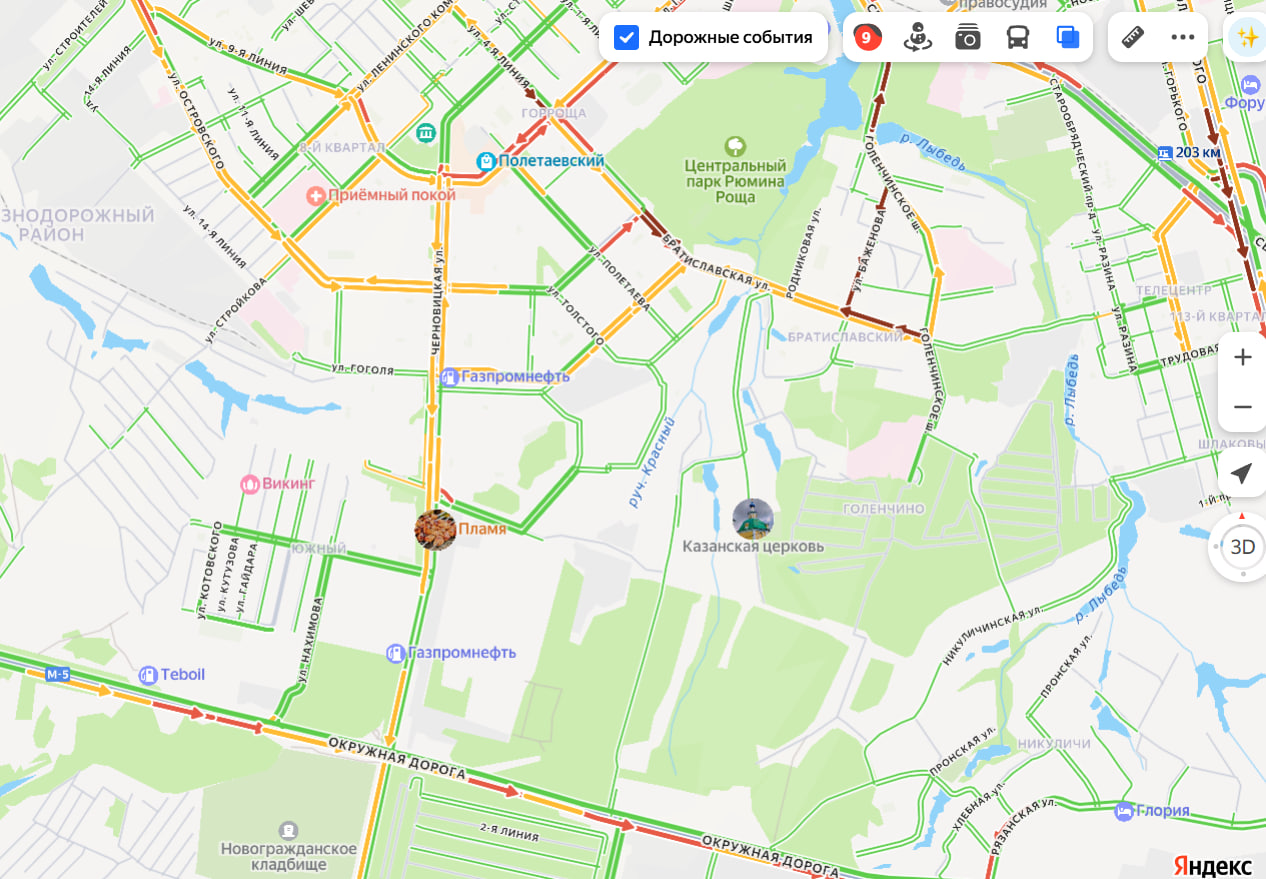Screen dimensions: 1266x879
Task: Uncheck the Дорожные события checkbox
Action: point(626,38)
